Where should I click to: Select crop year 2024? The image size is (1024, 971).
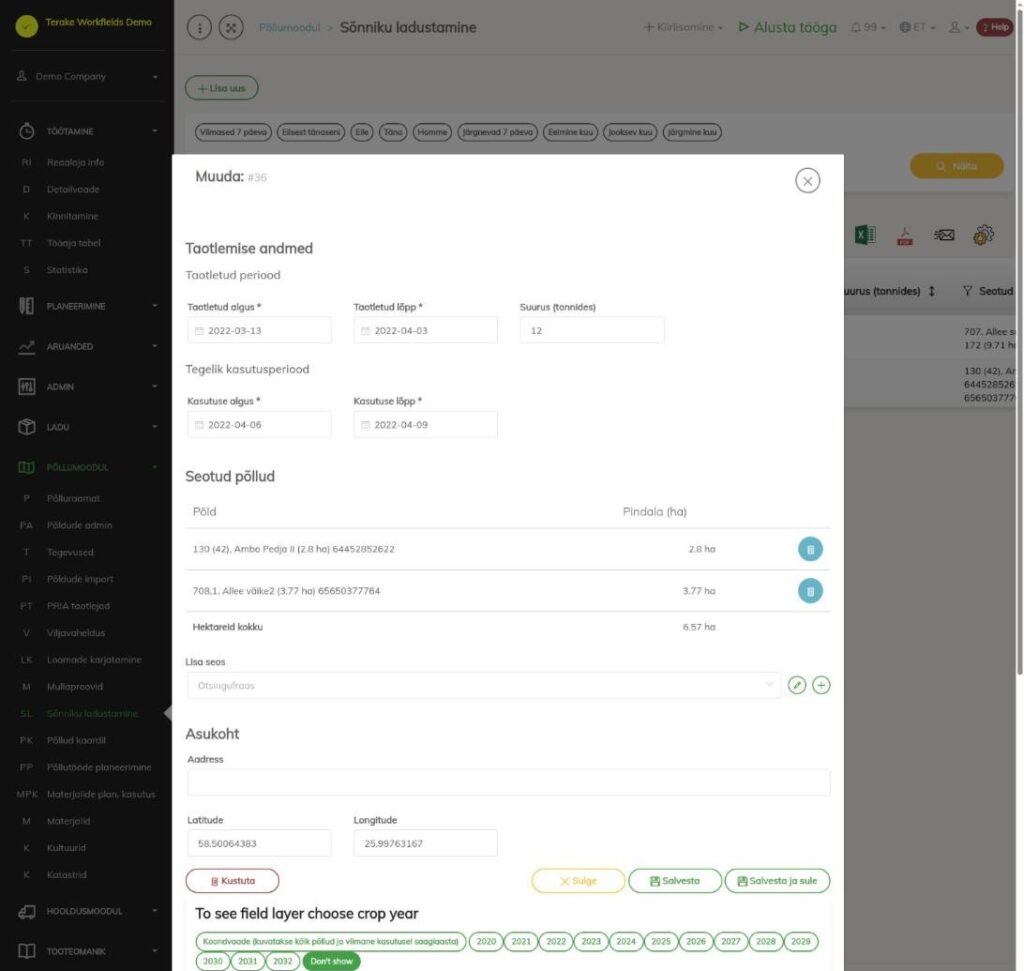click(626, 942)
